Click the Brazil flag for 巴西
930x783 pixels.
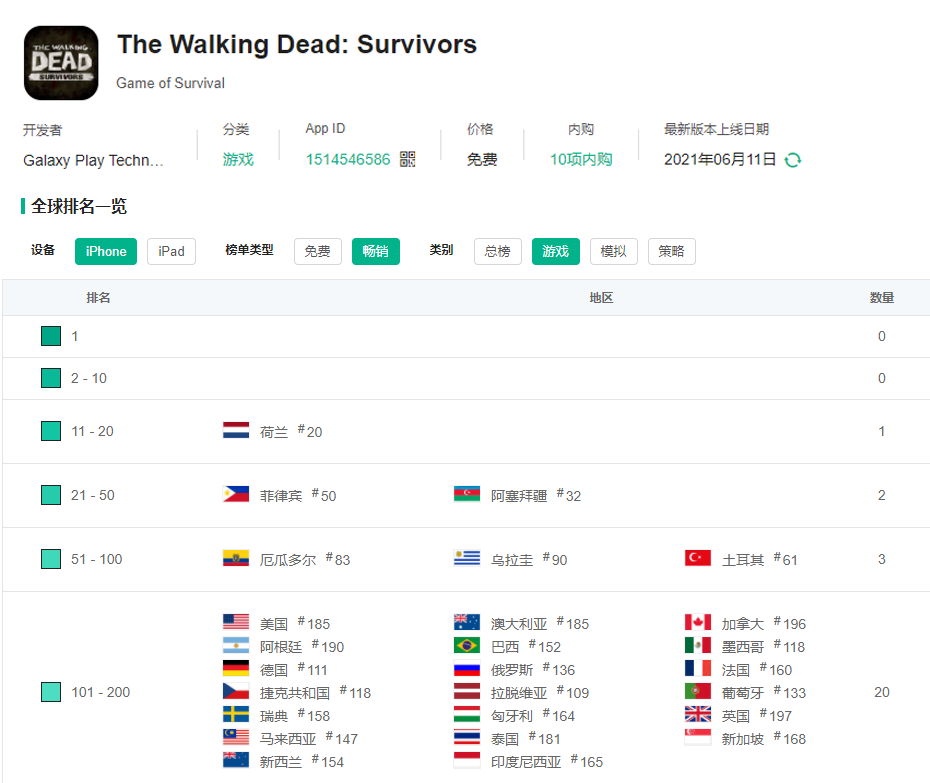point(467,645)
